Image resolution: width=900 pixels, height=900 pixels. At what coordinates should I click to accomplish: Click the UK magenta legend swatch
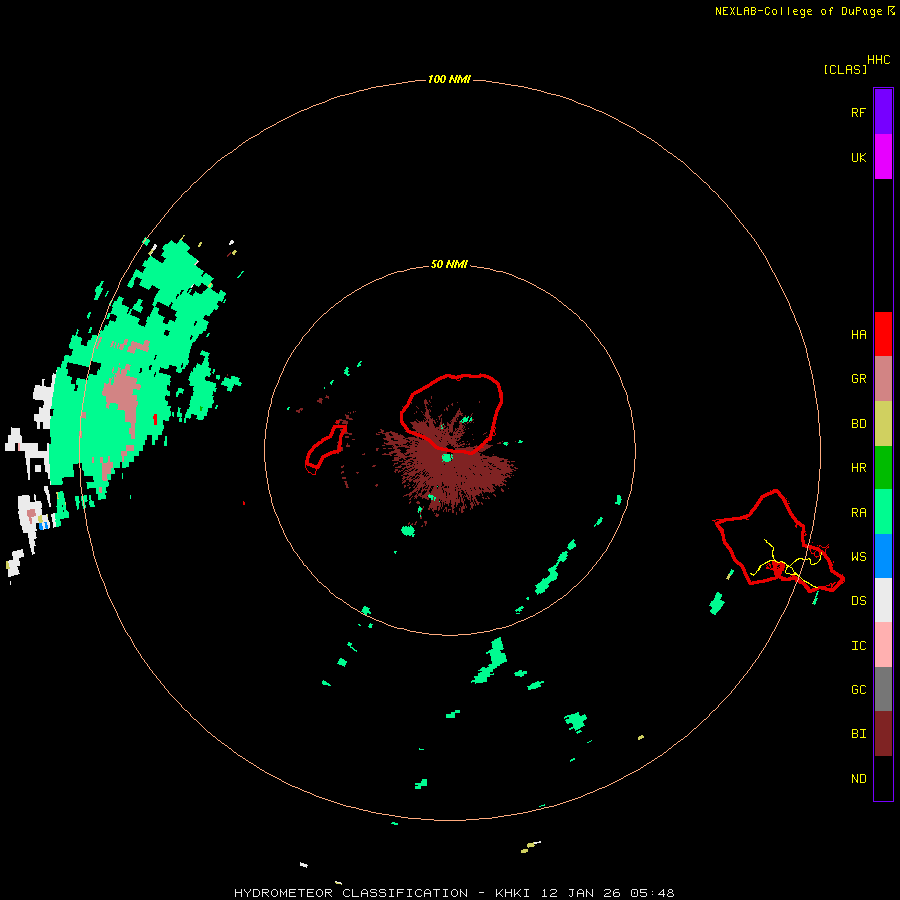pyautogui.click(x=883, y=157)
